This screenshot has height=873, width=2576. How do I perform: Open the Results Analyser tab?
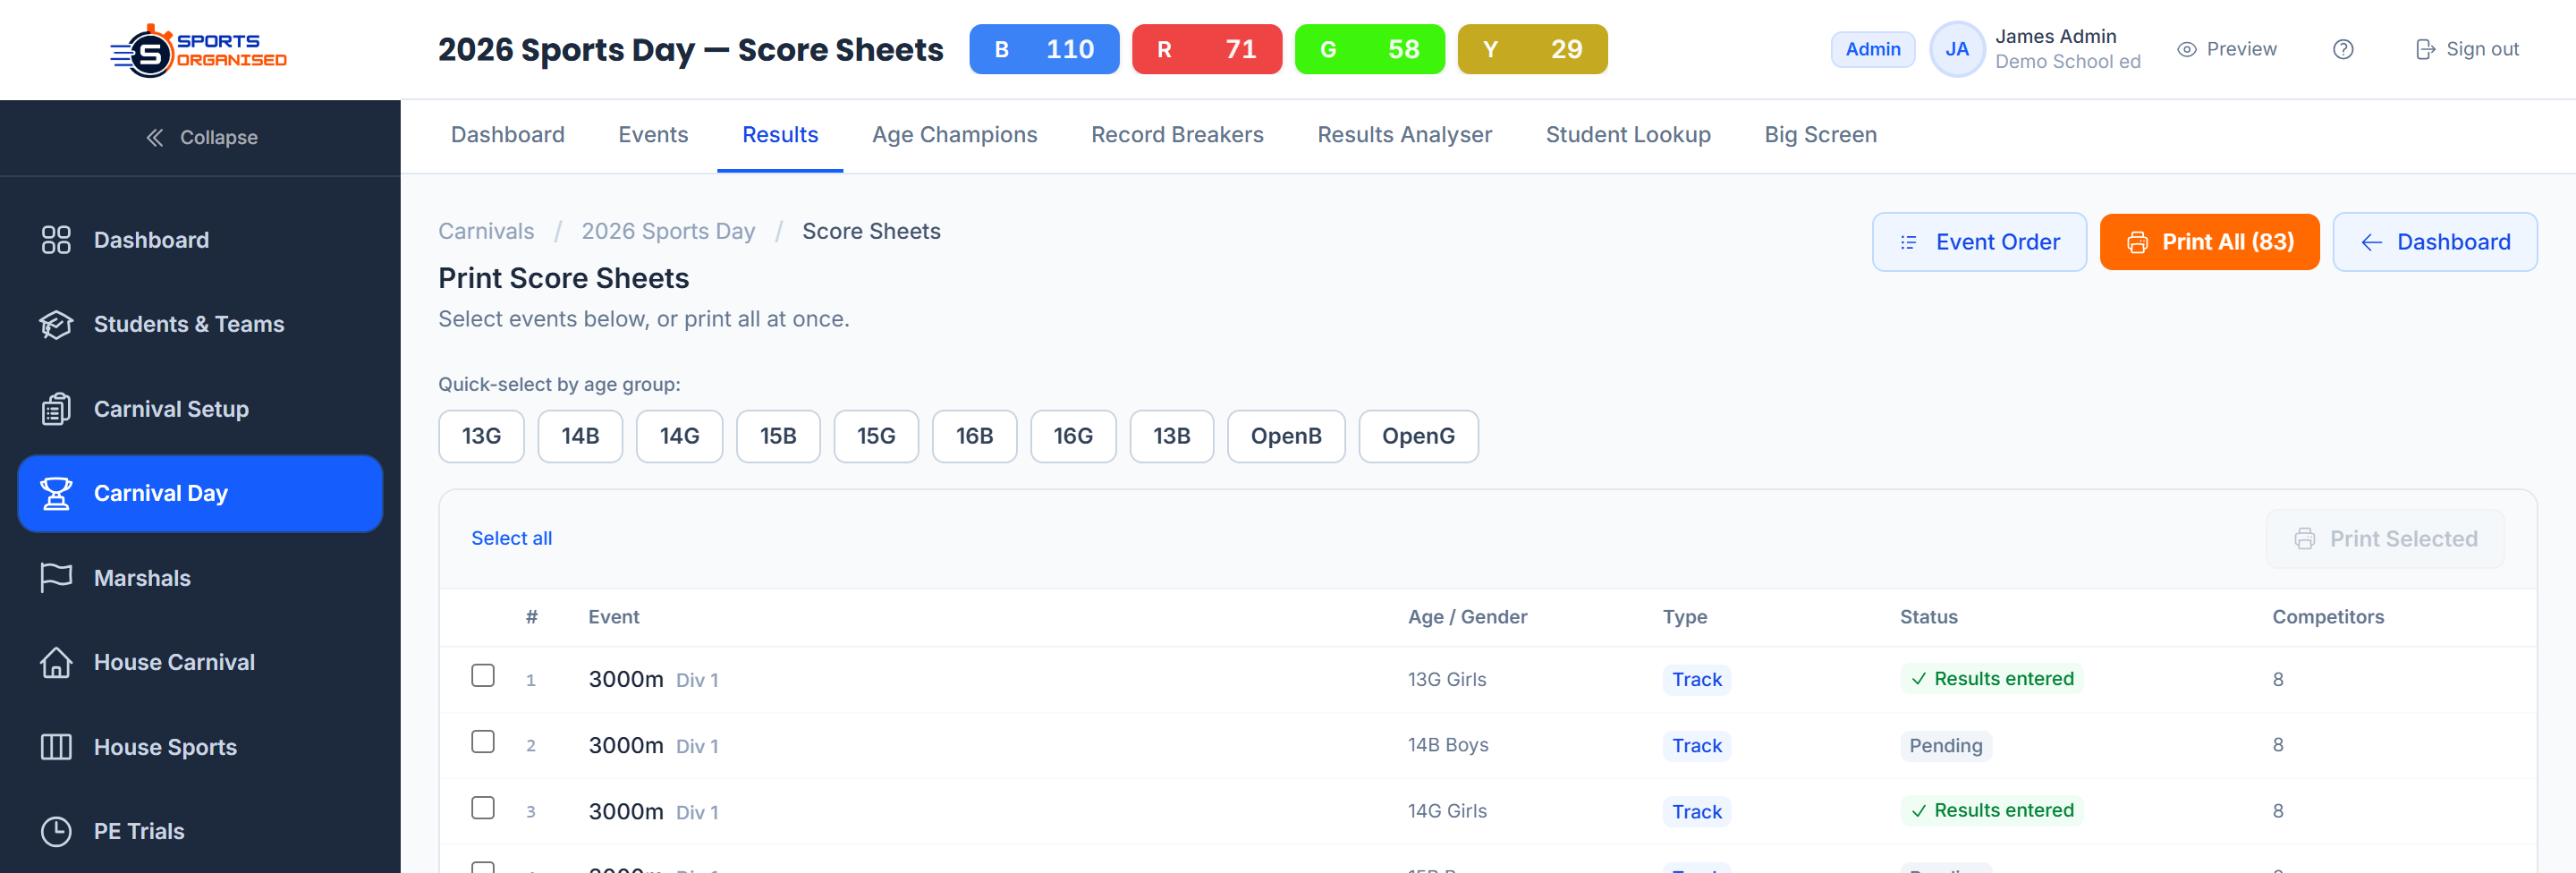click(x=1404, y=135)
